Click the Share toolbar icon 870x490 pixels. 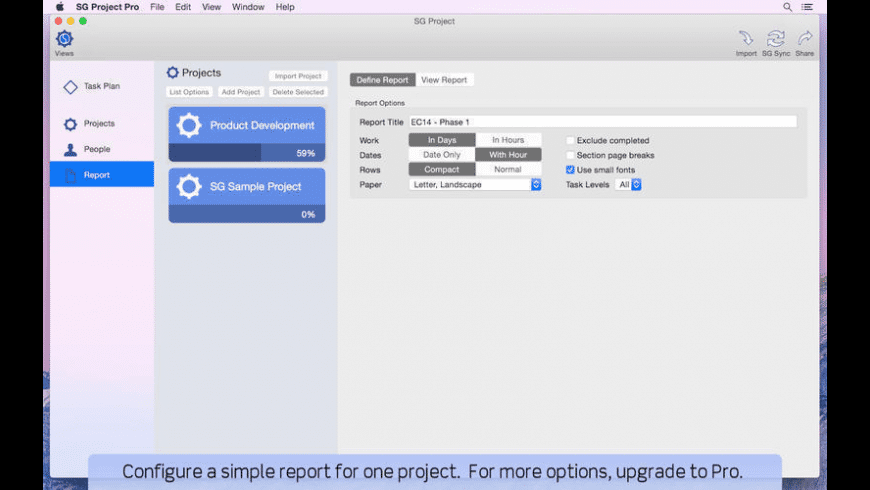pos(805,38)
